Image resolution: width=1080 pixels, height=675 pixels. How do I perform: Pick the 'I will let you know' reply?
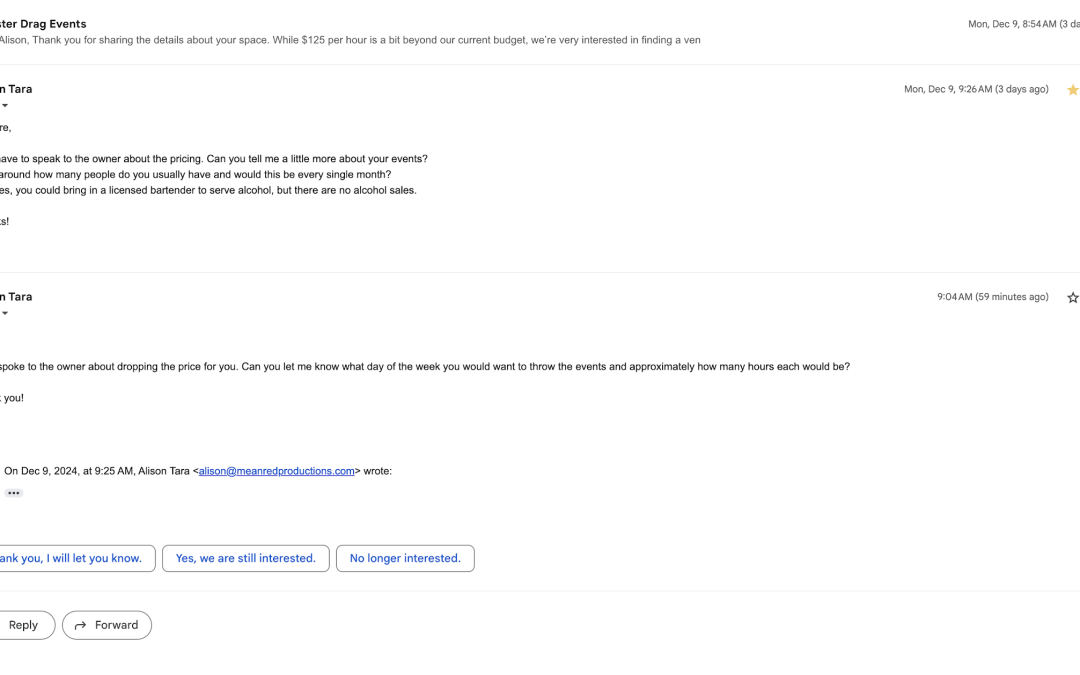tap(75, 558)
